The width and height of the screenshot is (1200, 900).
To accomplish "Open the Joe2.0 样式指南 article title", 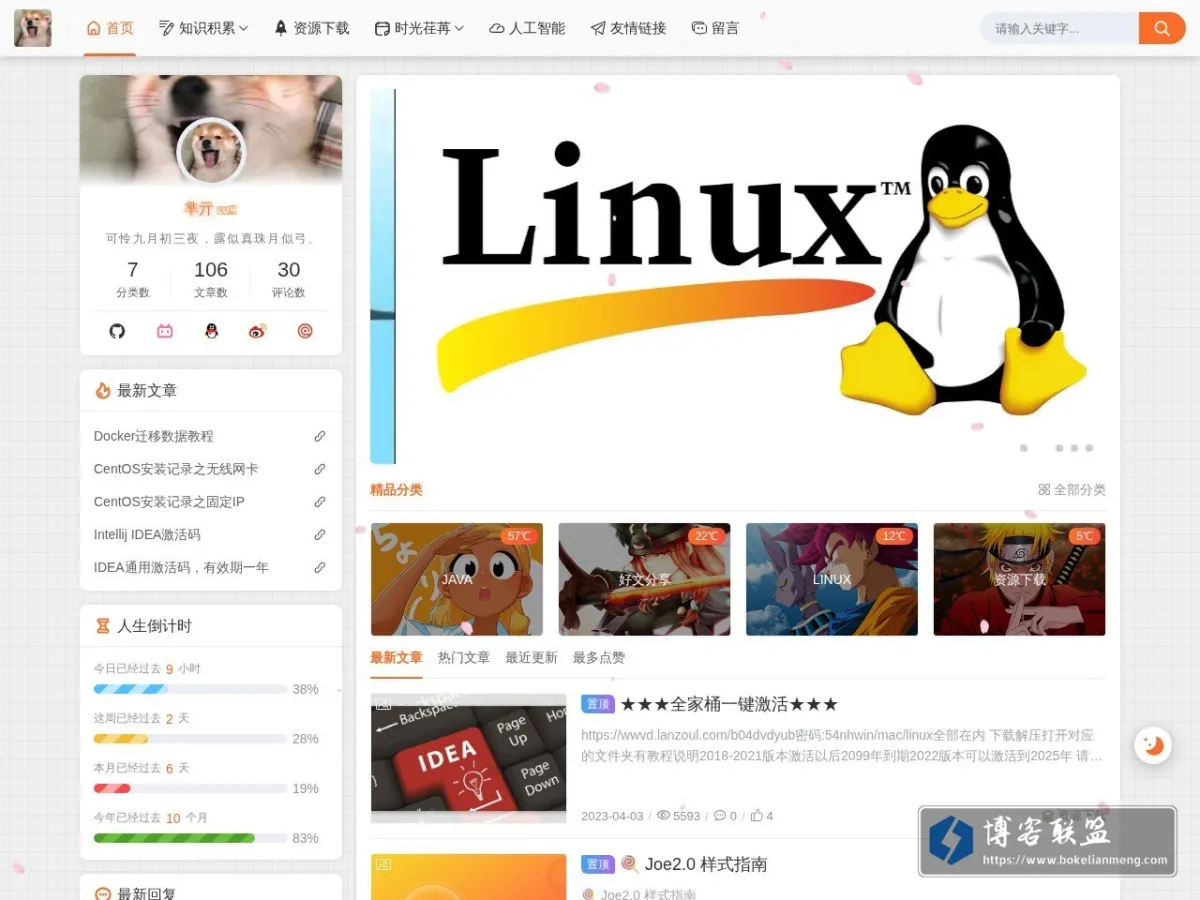I will tap(706, 864).
